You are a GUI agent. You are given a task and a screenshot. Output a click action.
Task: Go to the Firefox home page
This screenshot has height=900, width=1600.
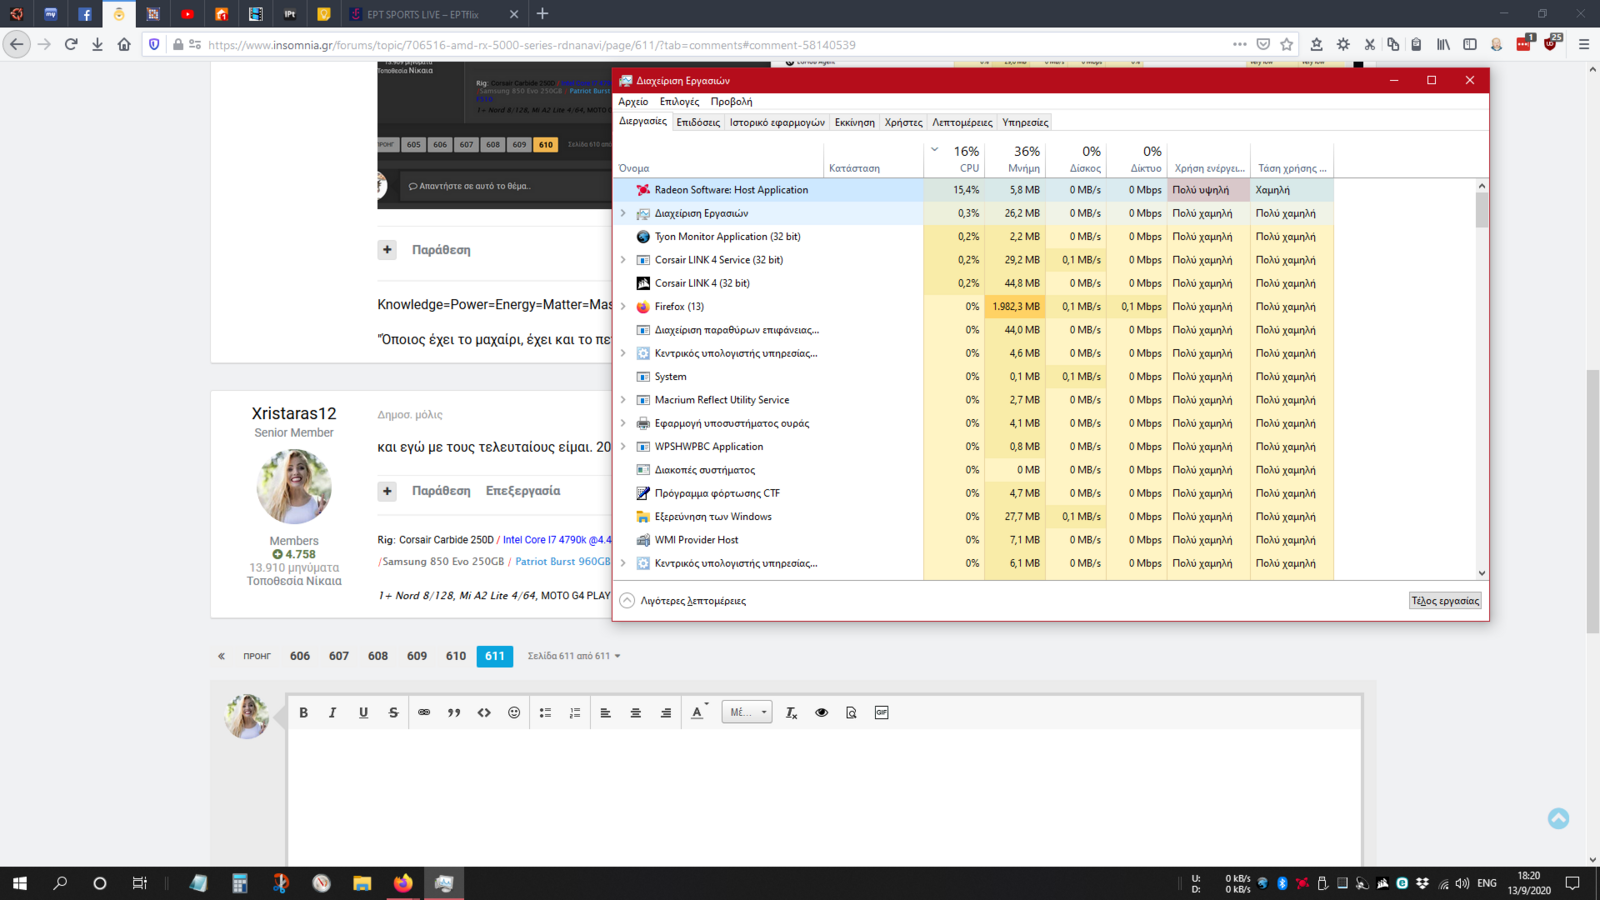point(124,44)
